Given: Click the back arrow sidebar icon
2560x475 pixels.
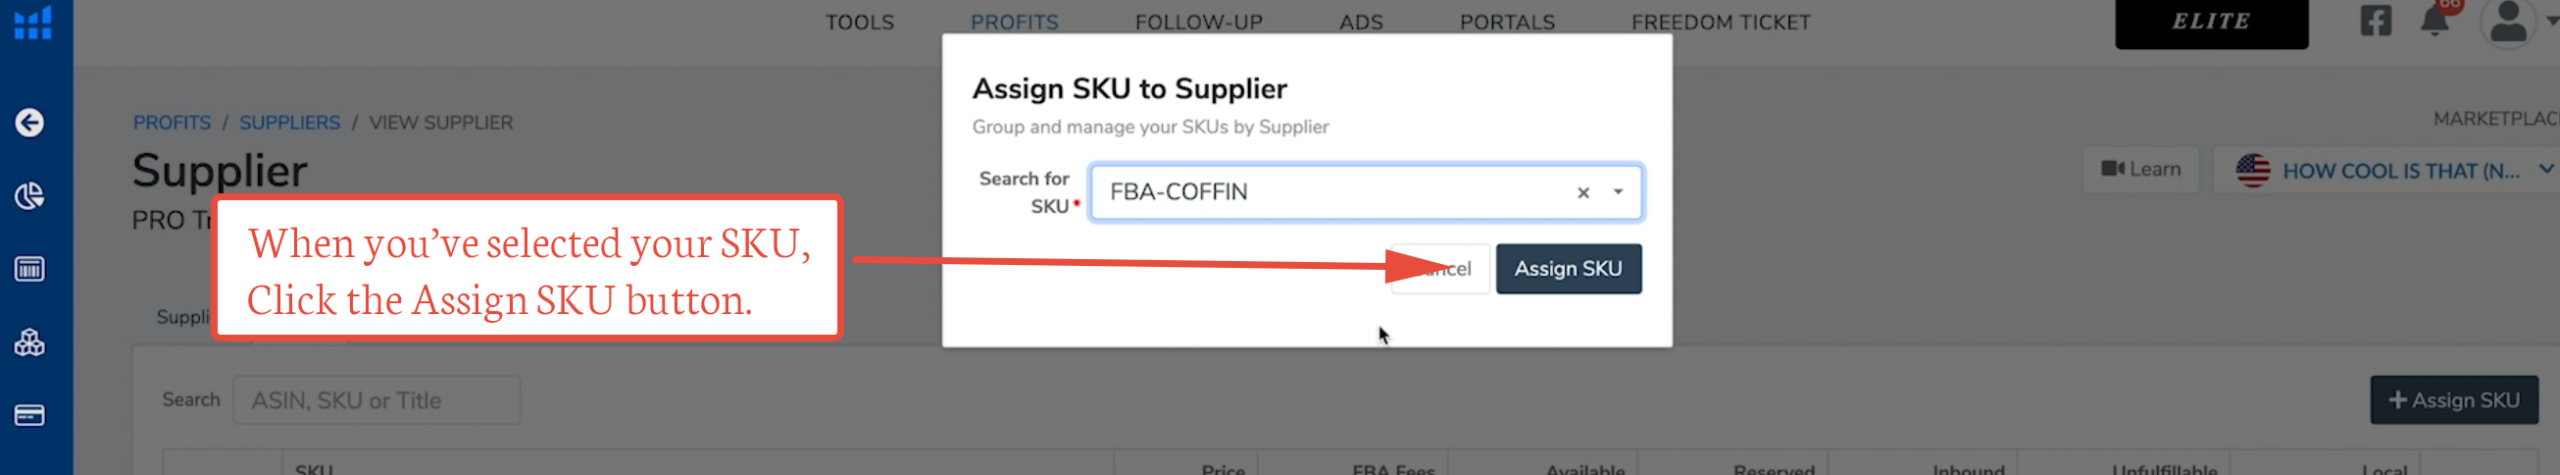Looking at the screenshot, I should point(29,123).
